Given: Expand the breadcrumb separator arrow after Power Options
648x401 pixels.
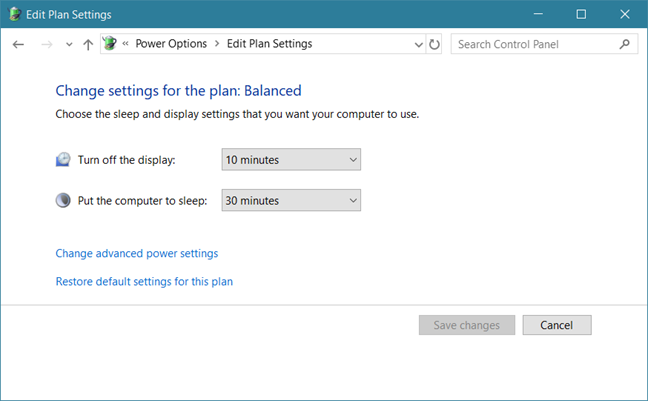Looking at the screenshot, I should (x=217, y=44).
